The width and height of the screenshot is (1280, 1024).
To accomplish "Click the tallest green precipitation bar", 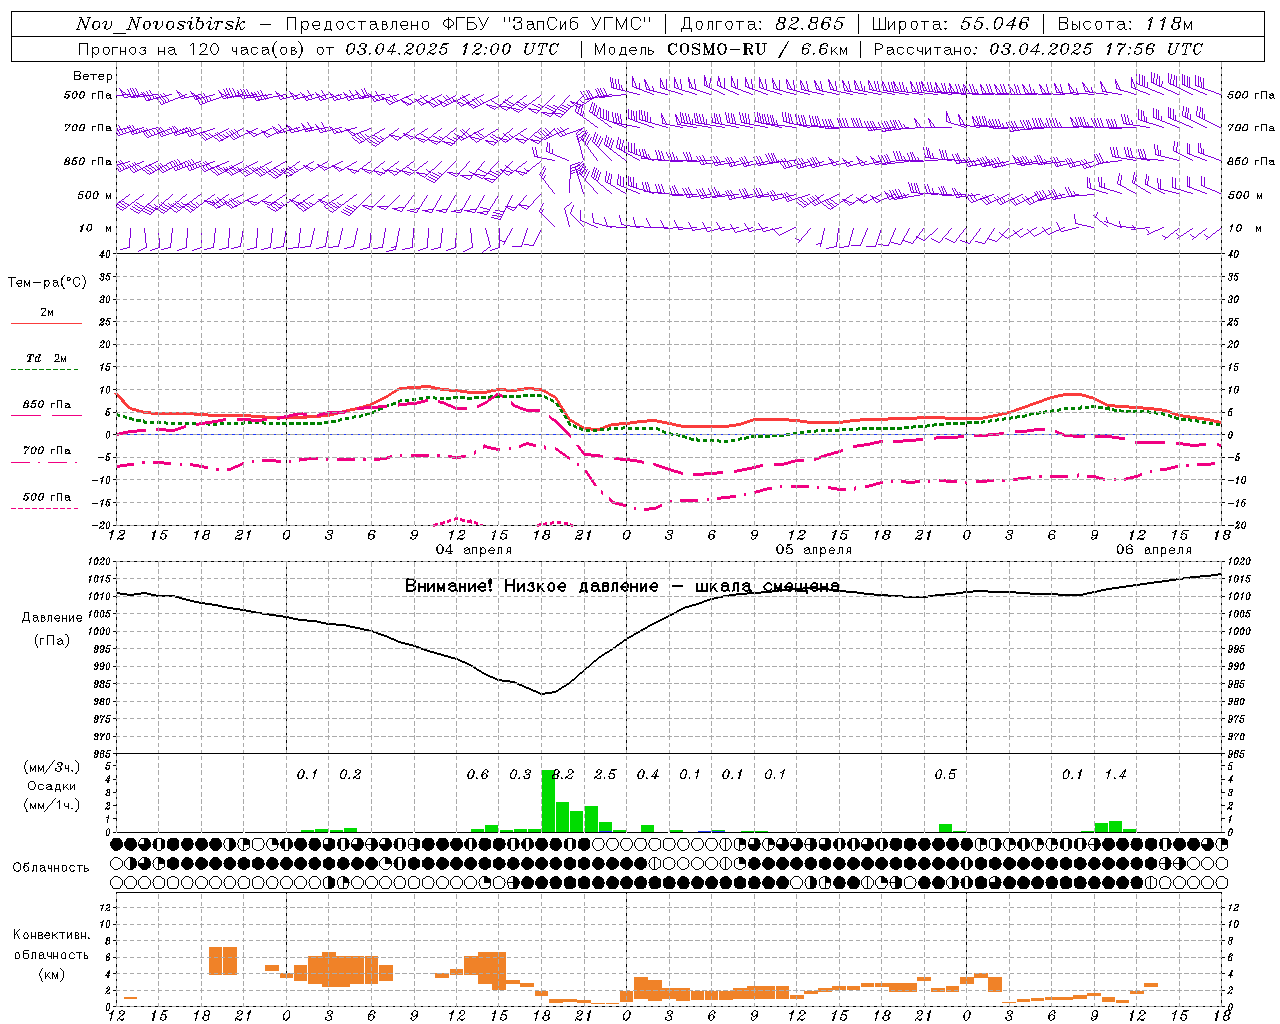I will (548, 800).
